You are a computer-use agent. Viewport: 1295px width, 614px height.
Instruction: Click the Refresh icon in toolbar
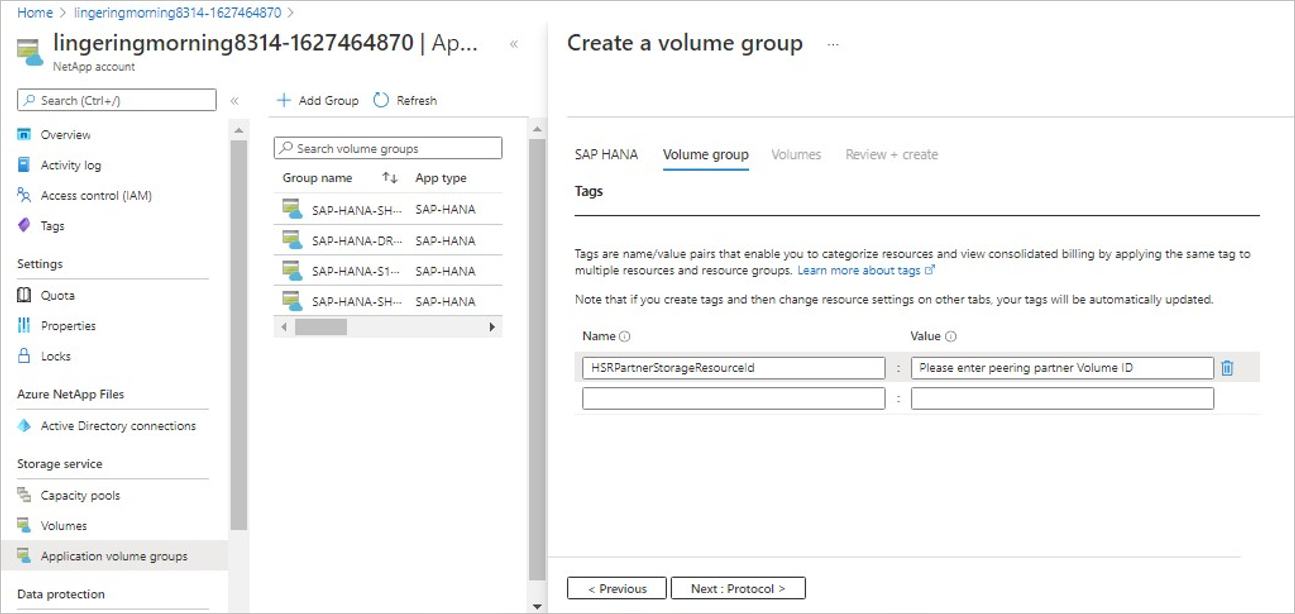381,100
